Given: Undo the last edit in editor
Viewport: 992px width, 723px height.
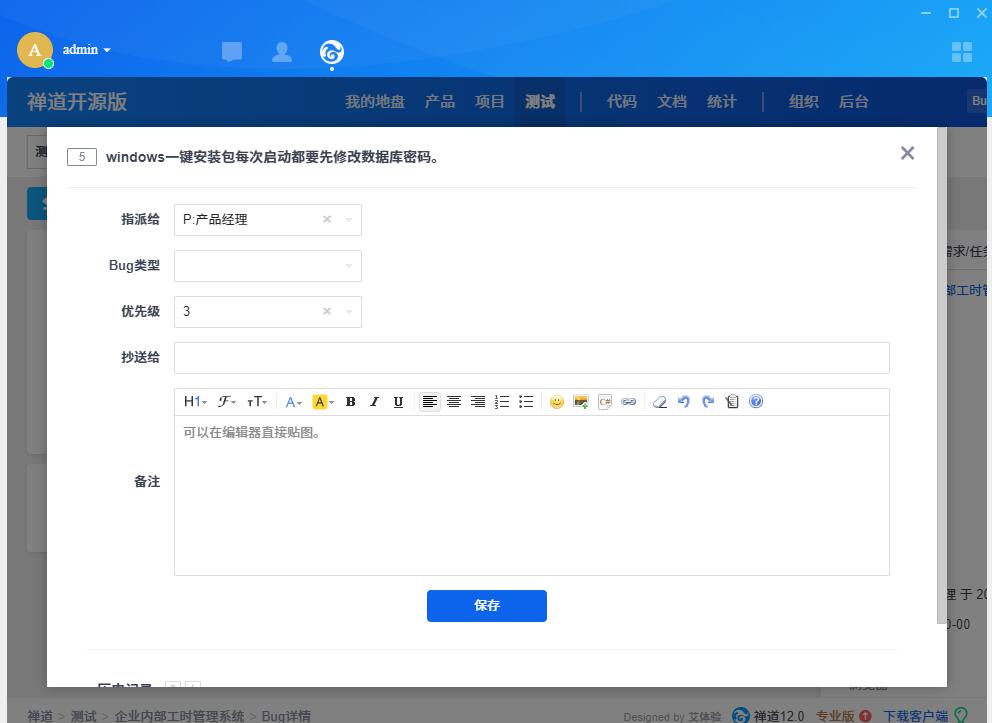Looking at the screenshot, I should (684, 402).
